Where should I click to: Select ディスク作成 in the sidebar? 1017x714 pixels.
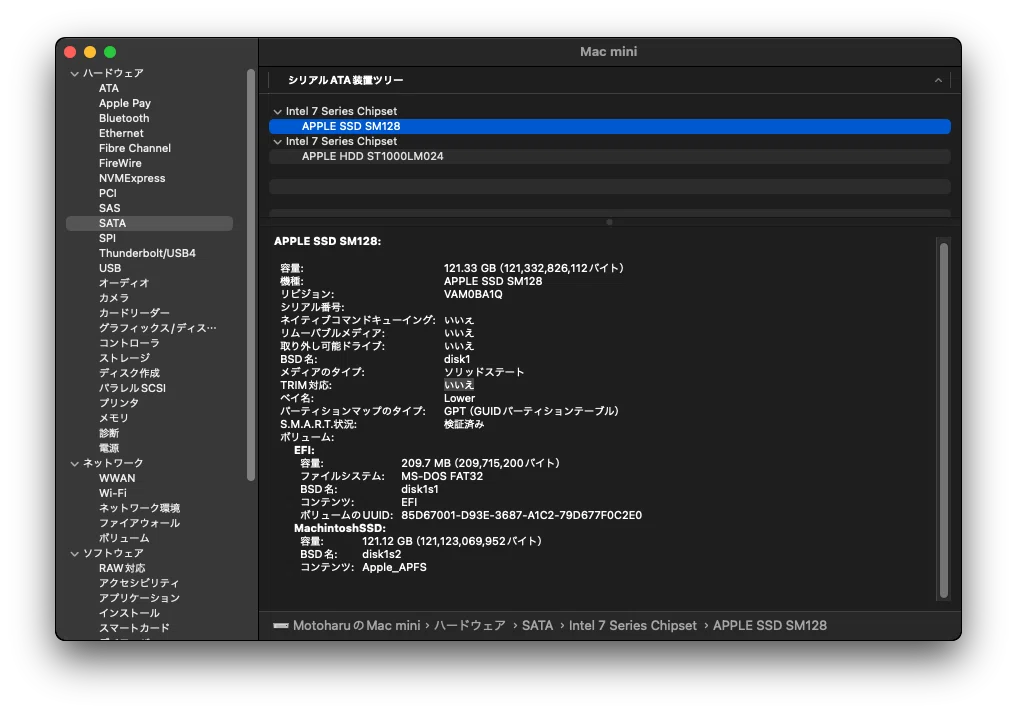point(129,373)
